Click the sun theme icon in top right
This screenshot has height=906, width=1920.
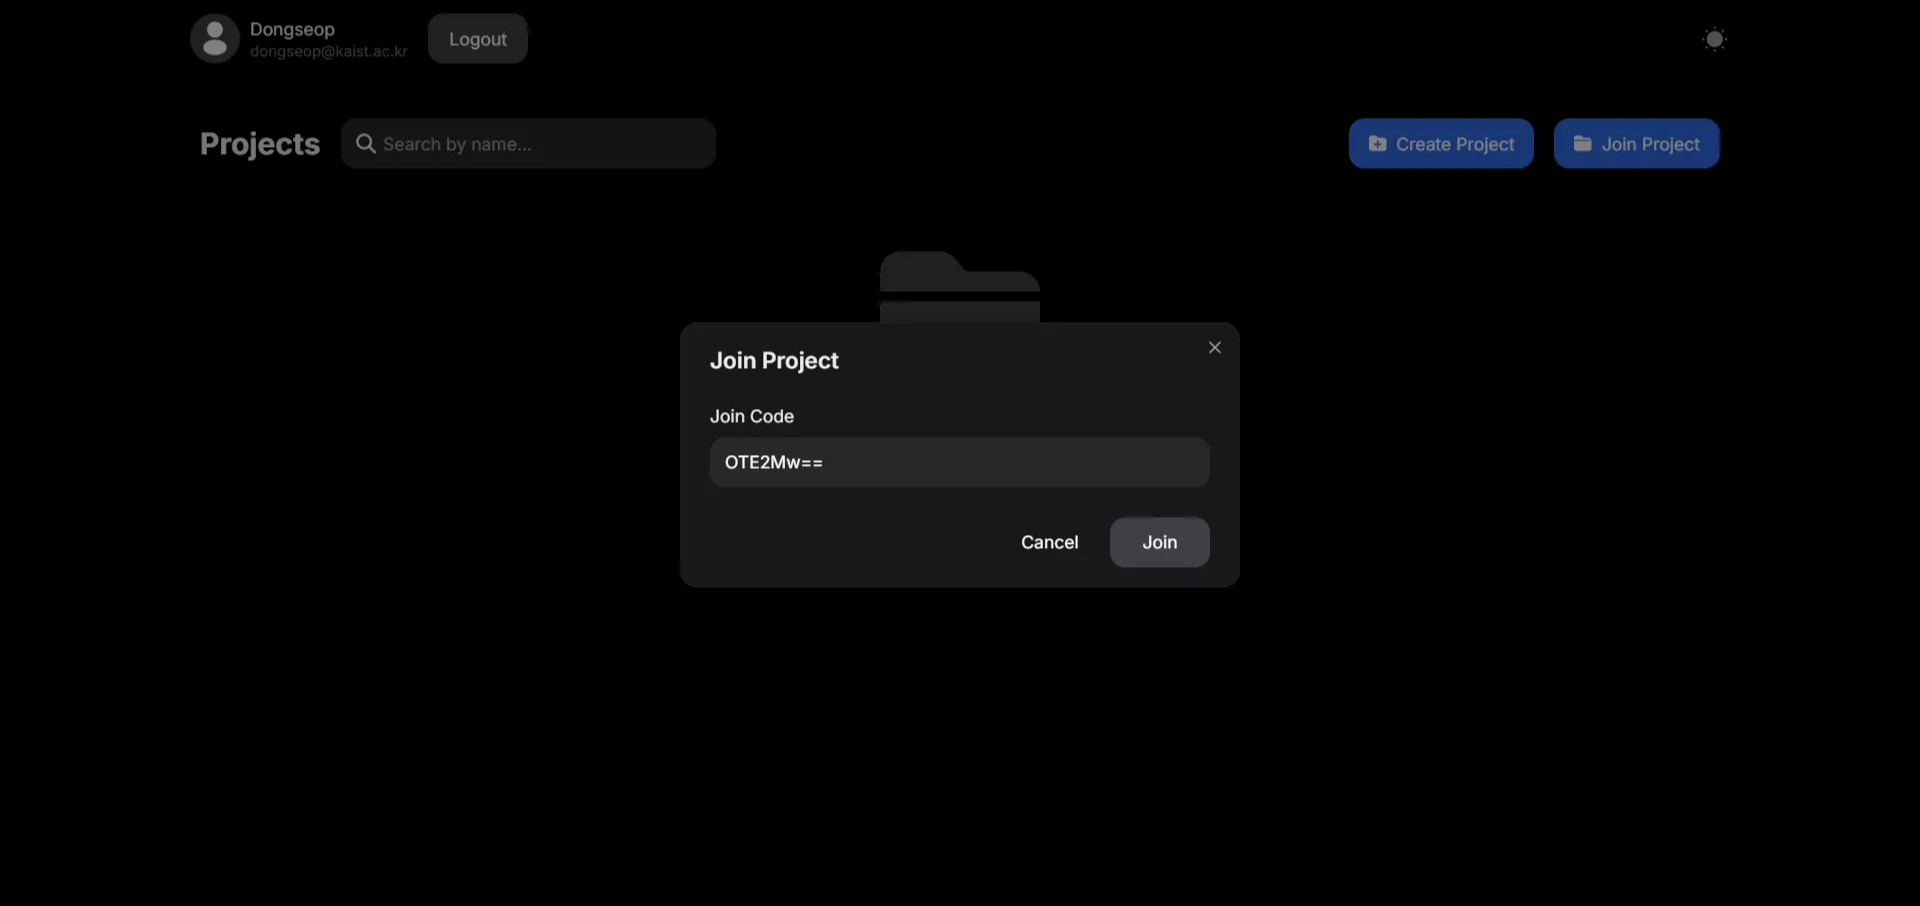pyautogui.click(x=1715, y=38)
